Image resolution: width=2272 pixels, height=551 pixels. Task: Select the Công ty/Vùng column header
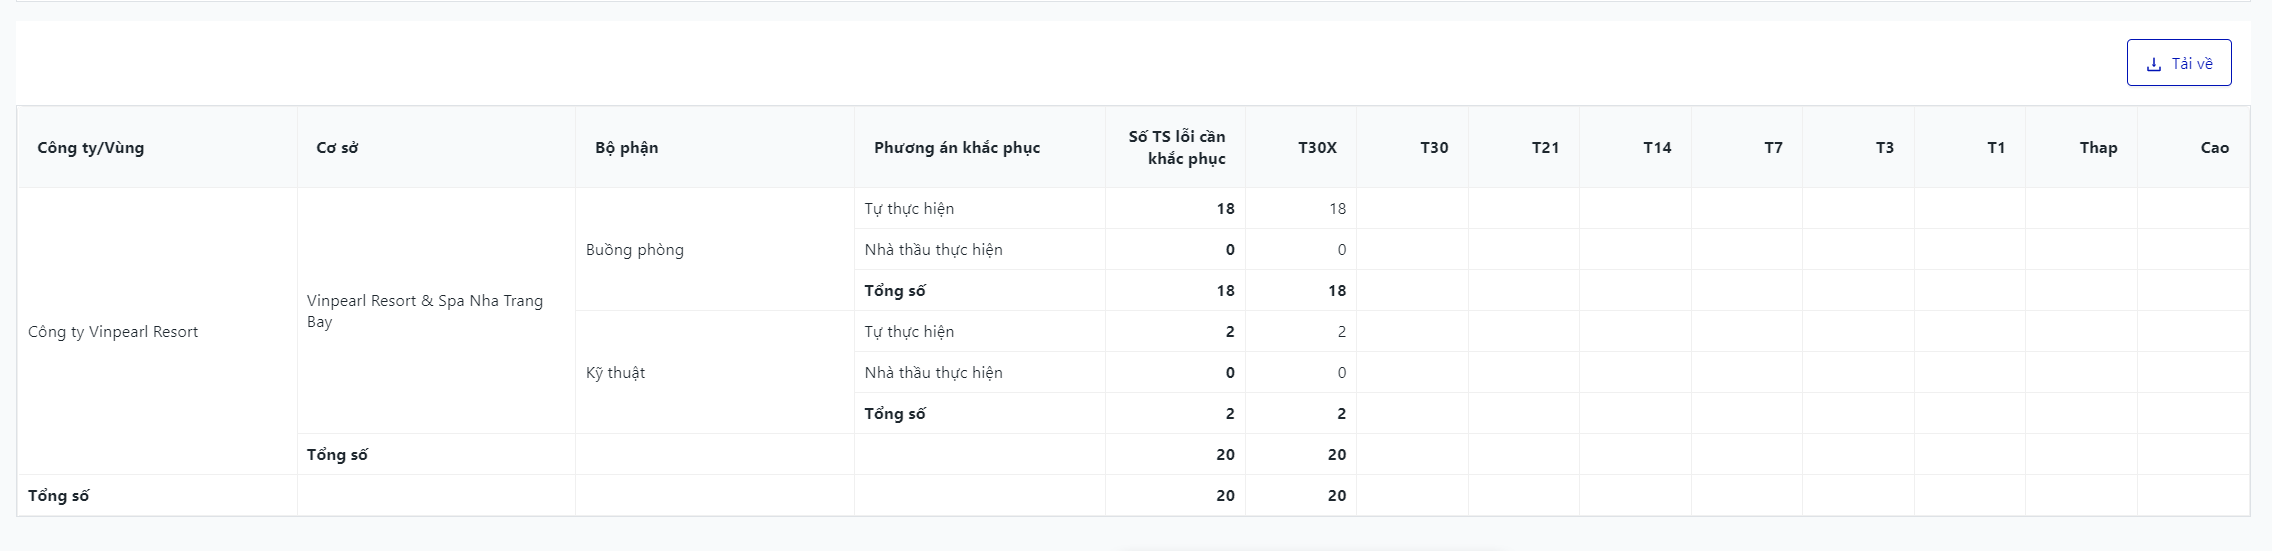(91, 148)
